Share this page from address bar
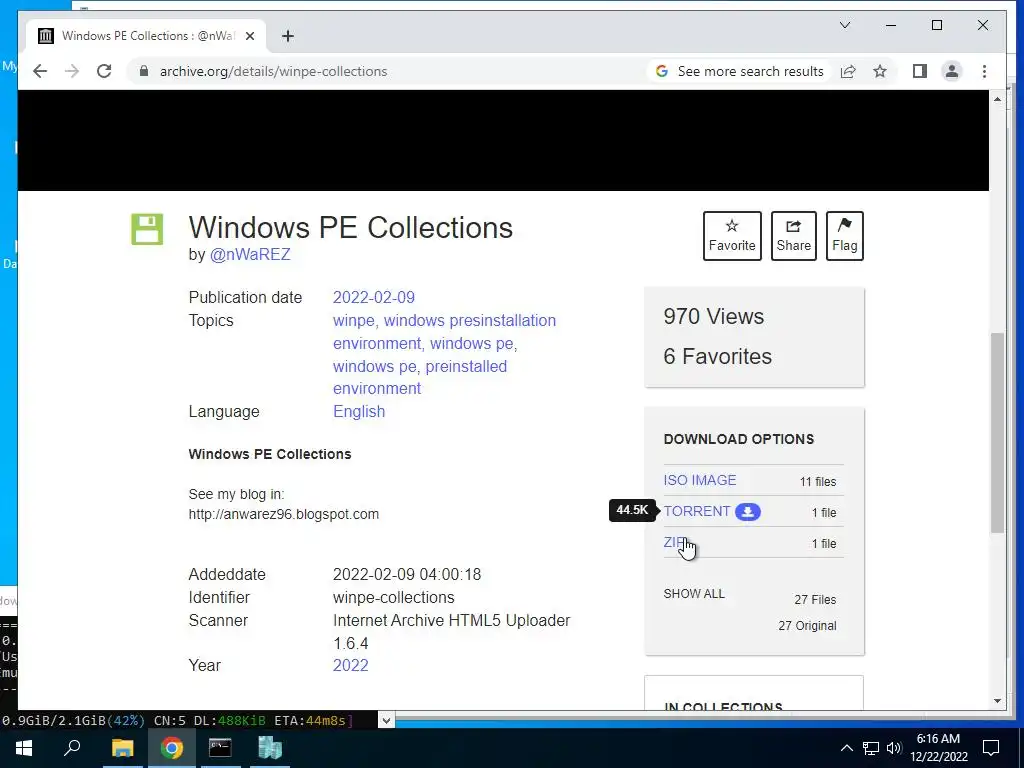This screenshot has height=768, width=1024. (x=848, y=71)
